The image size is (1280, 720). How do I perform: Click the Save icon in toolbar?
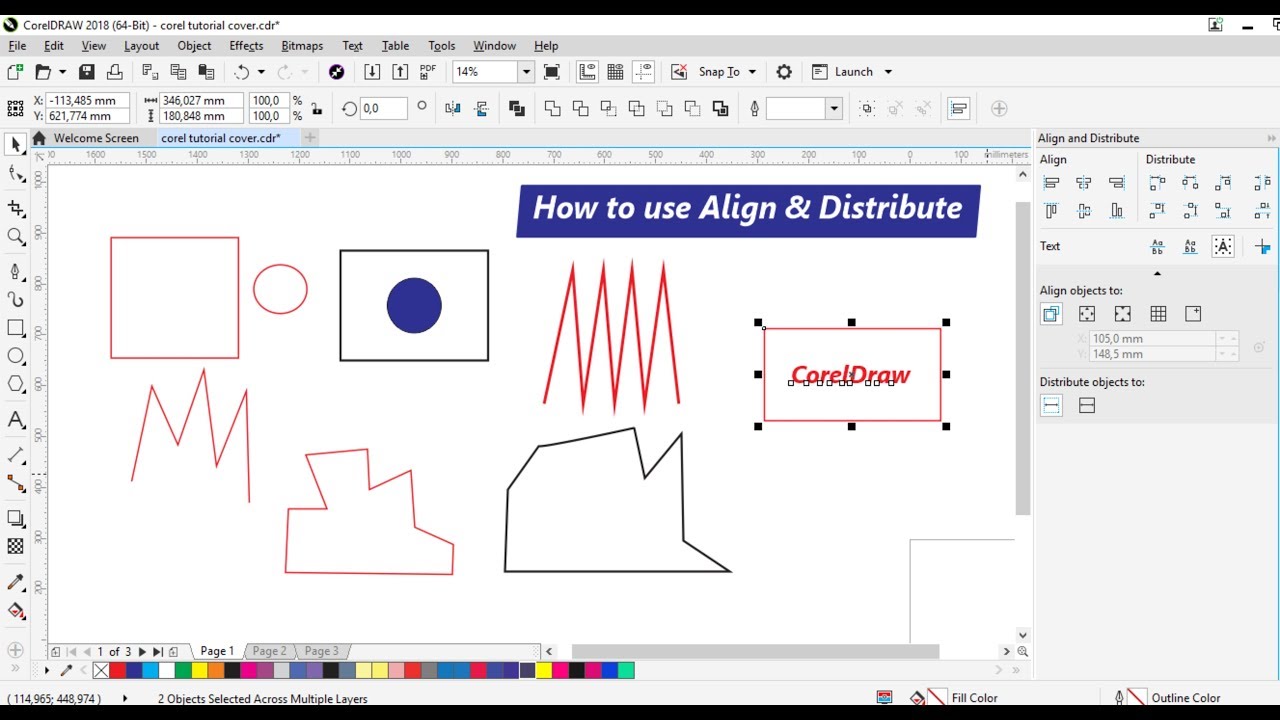click(87, 72)
